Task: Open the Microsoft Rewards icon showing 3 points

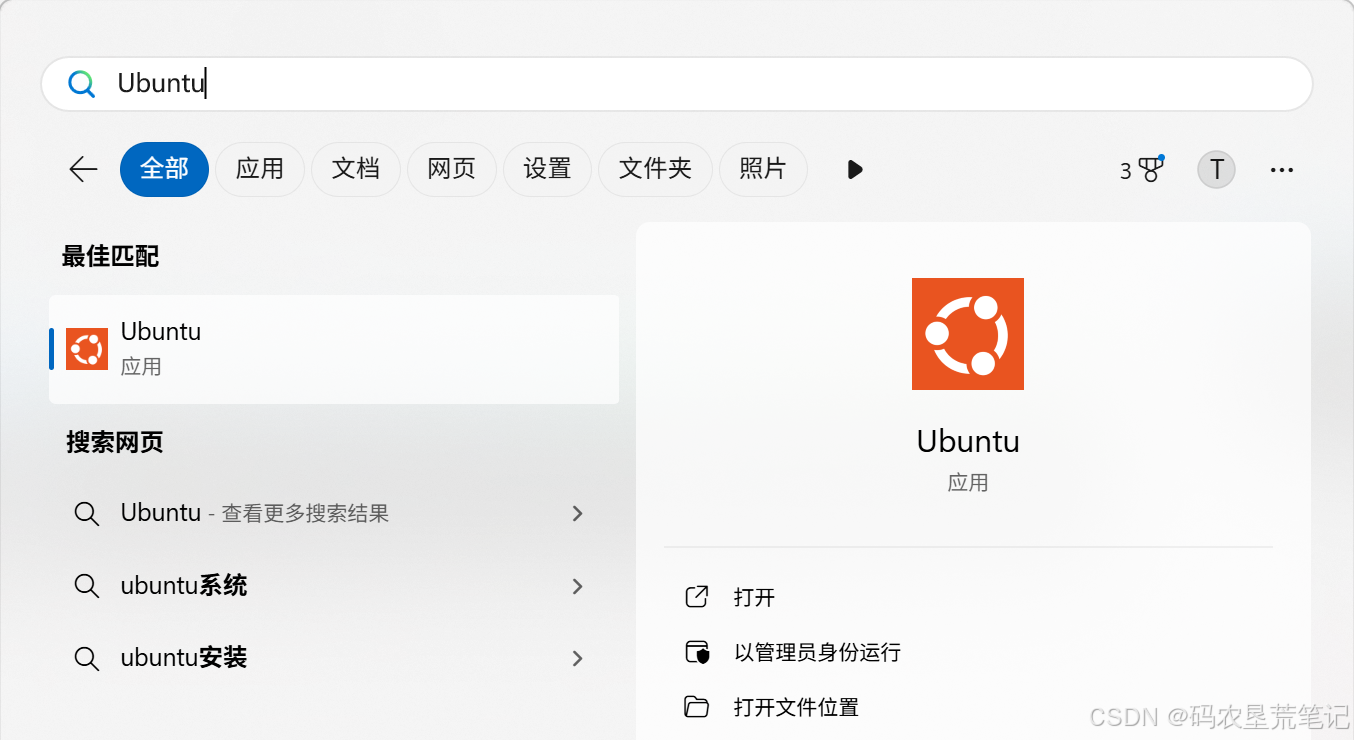Action: pos(1141,169)
